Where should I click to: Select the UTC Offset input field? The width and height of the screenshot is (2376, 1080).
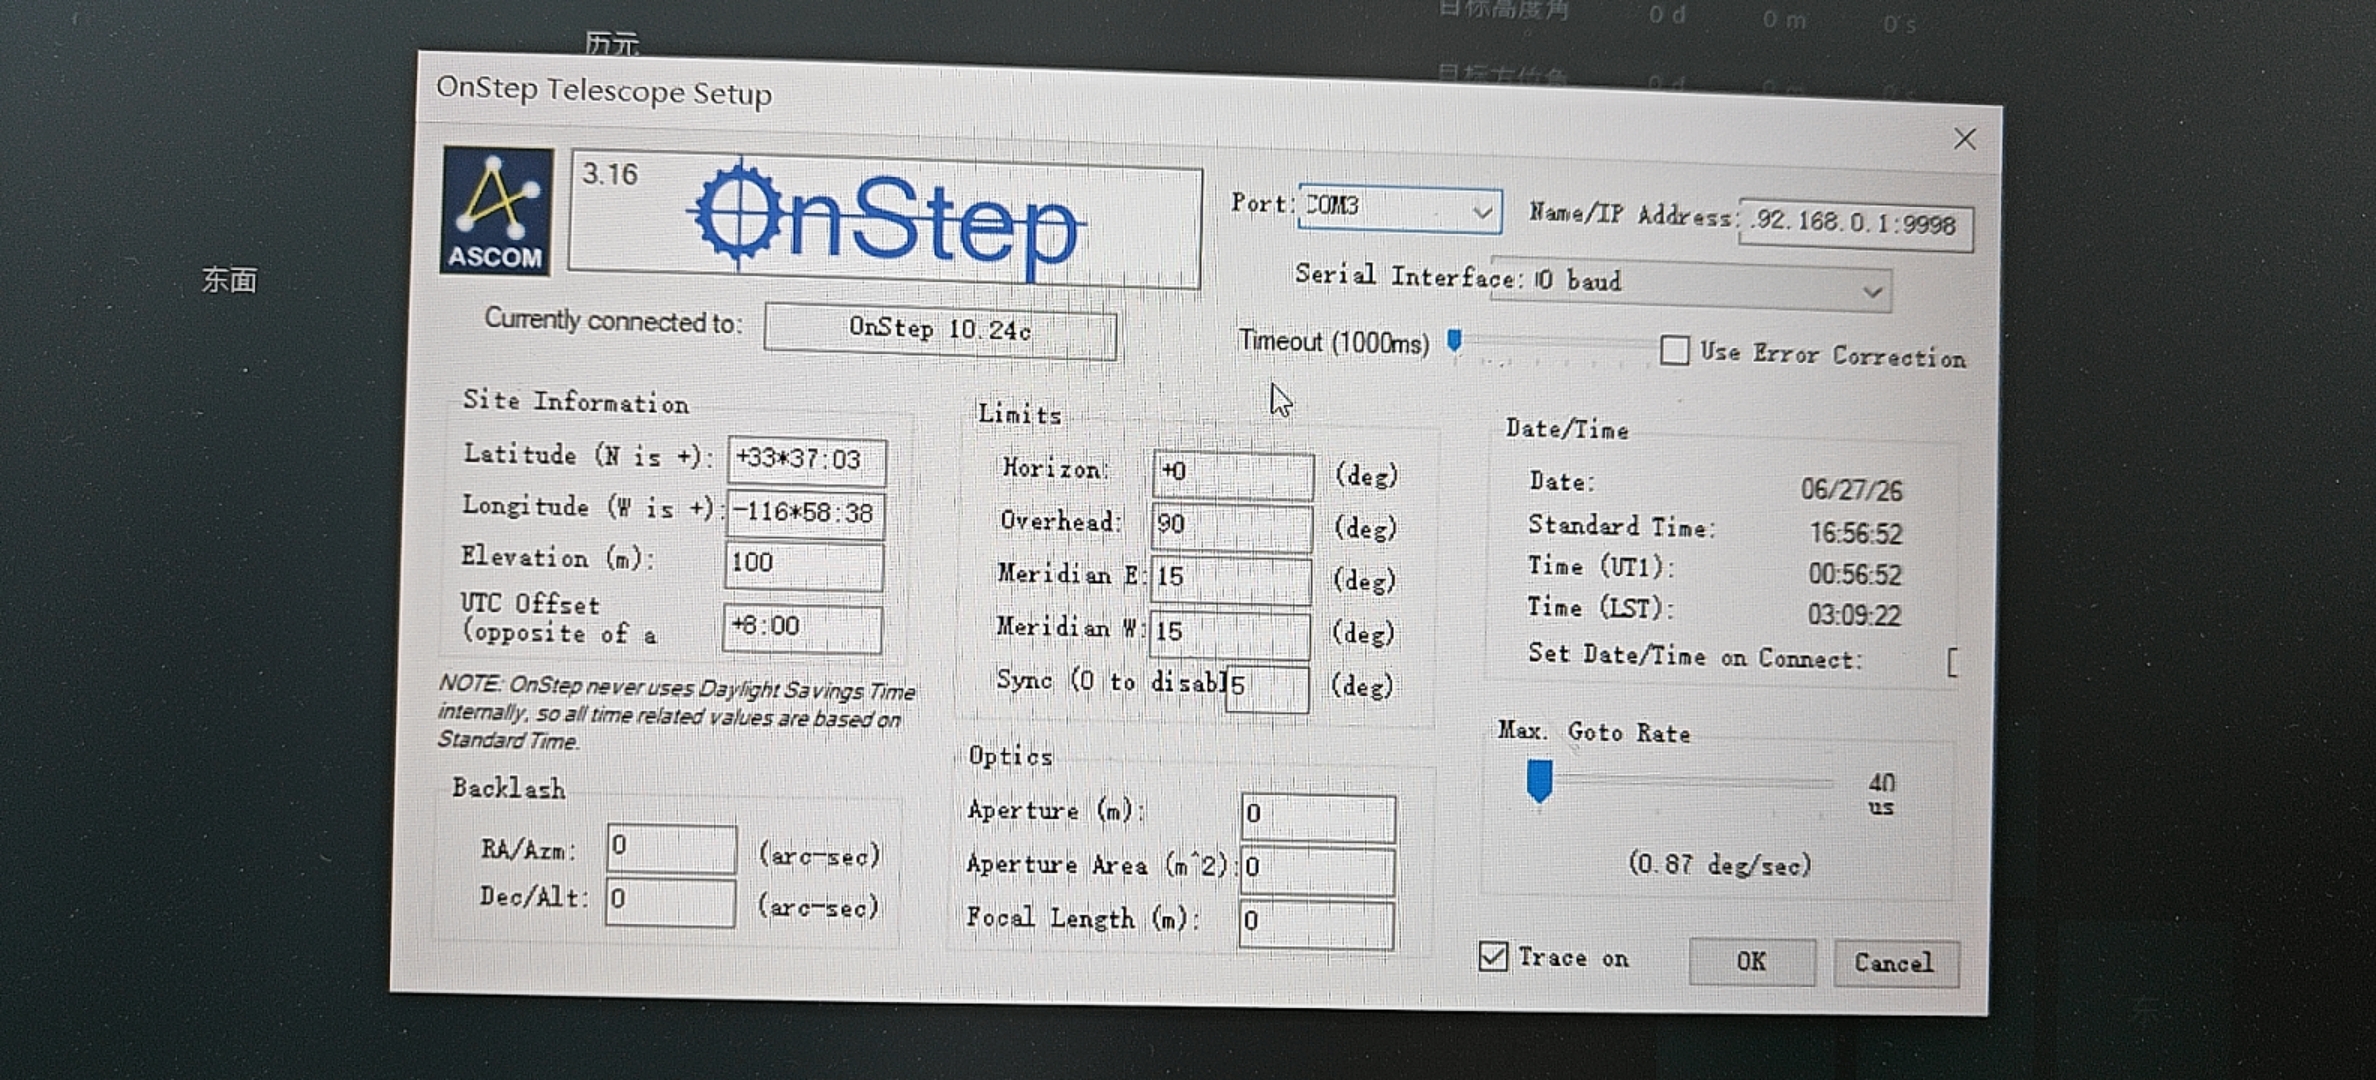802,628
